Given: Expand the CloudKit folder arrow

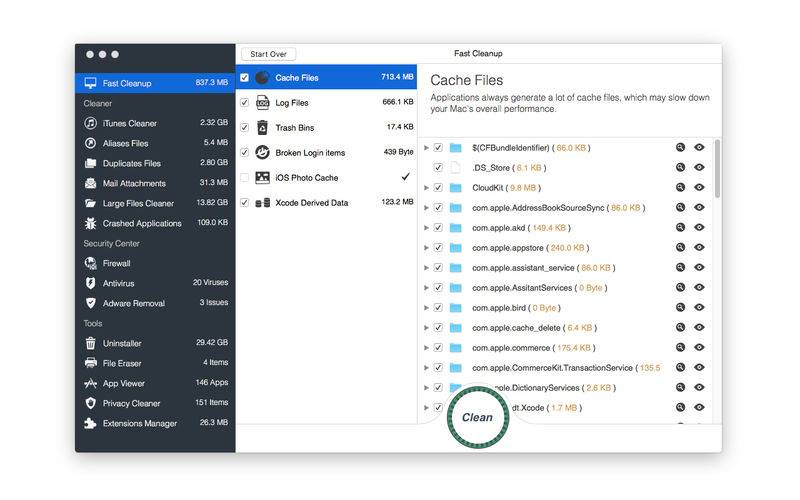Looking at the screenshot, I should (426, 188).
